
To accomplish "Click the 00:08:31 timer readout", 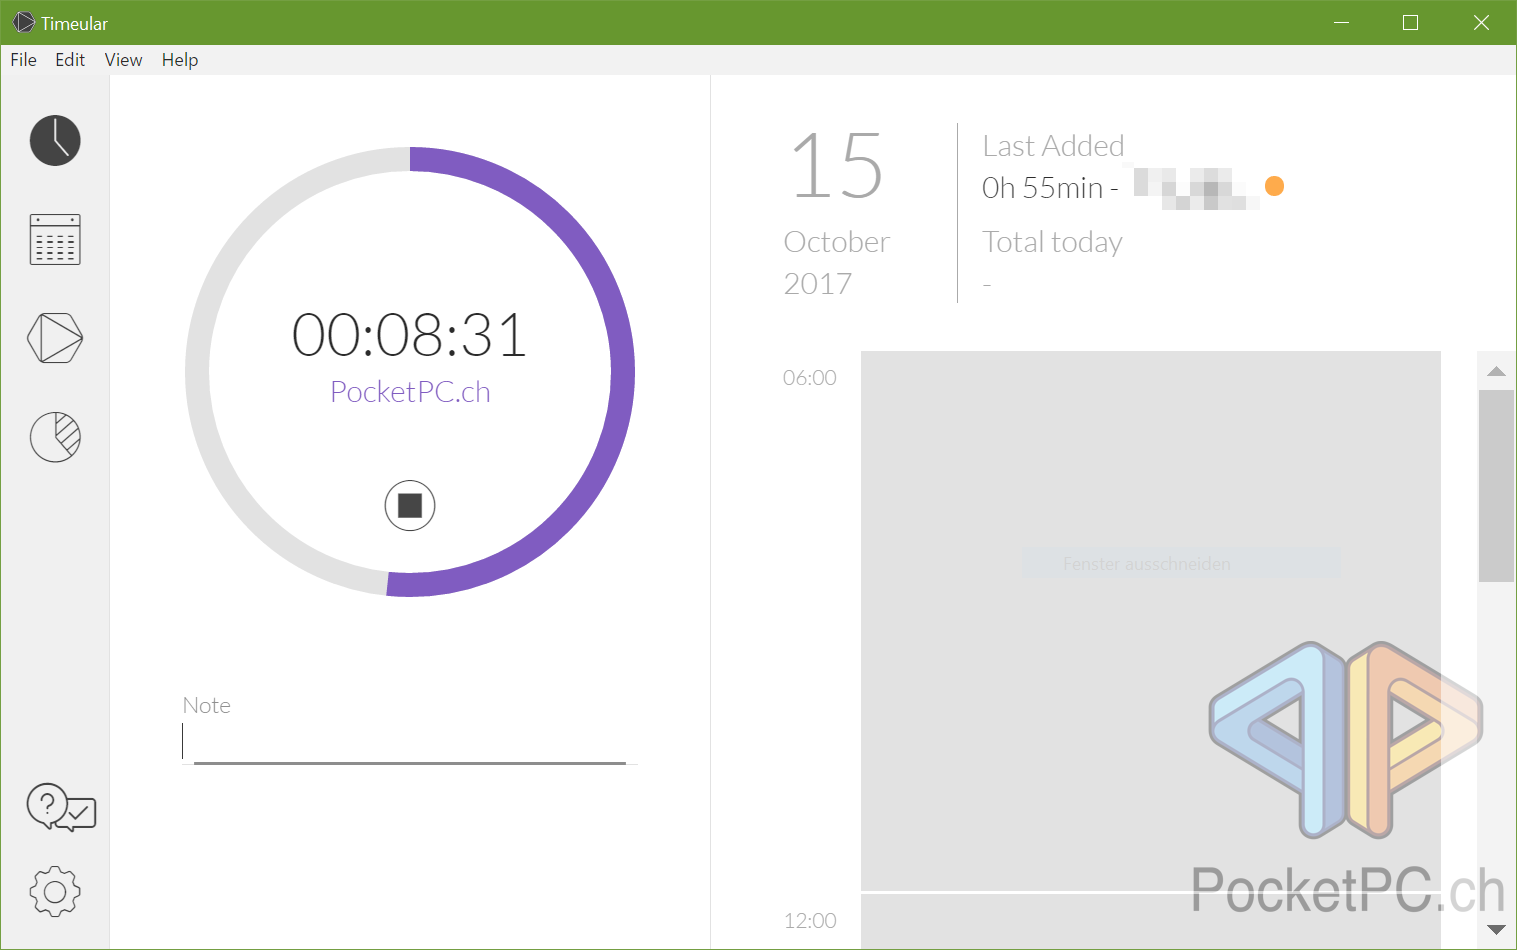I will [x=409, y=335].
